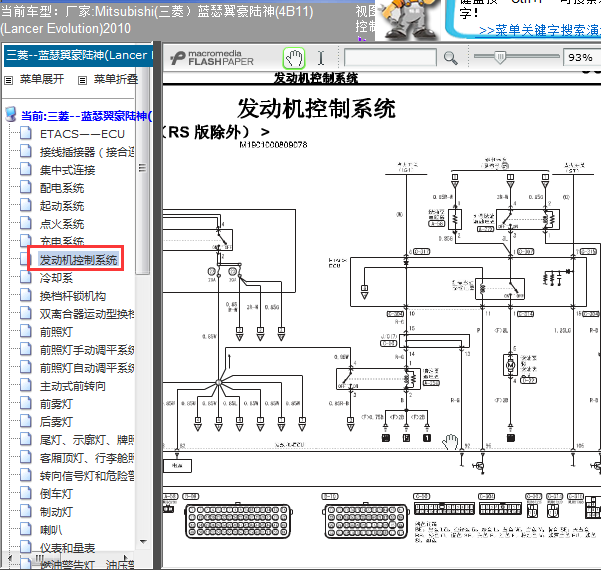Viewport: 601px width, 570px height.
Task: Click the 发动机控制系统 document title heading
Action: (x=316, y=109)
